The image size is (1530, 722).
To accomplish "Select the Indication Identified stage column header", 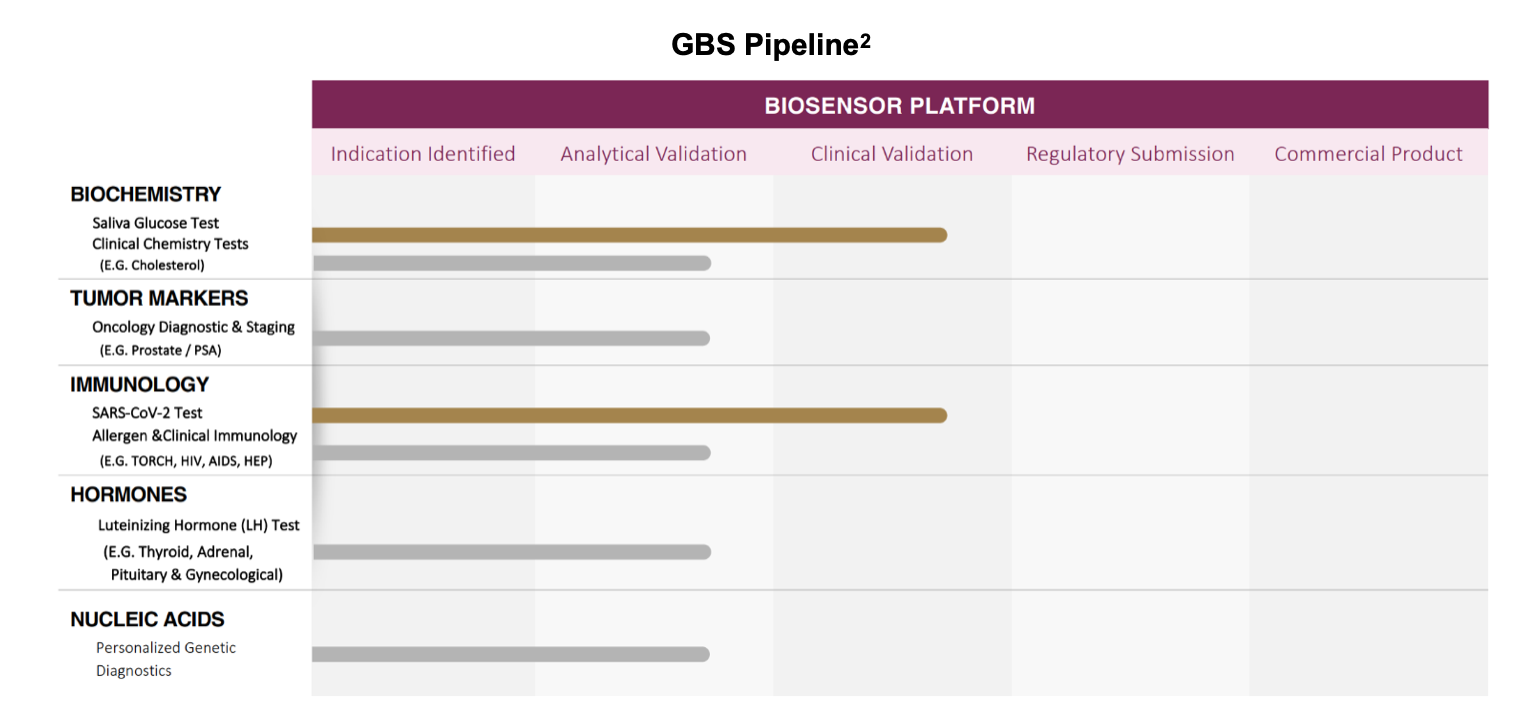I will (x=423, y=154).
